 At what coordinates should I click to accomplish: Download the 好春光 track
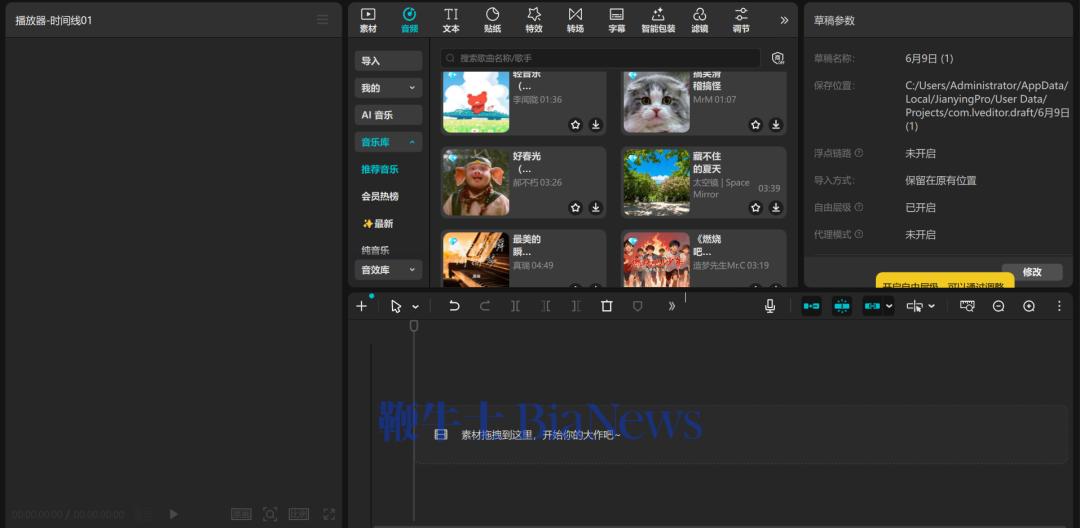[x=596, y=207]
